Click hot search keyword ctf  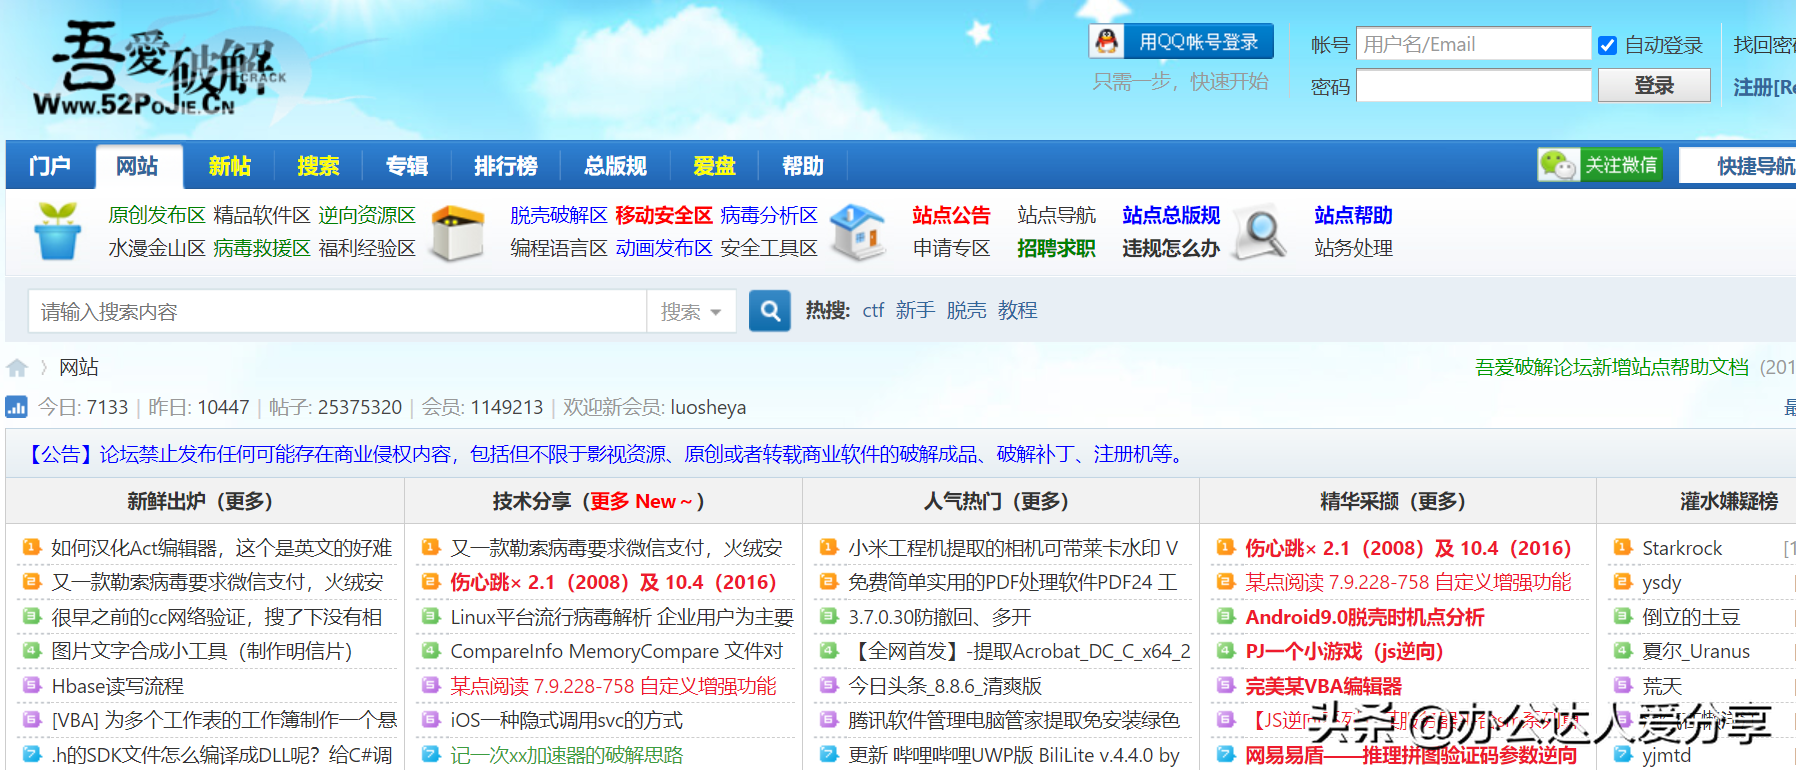coord(873,311)
